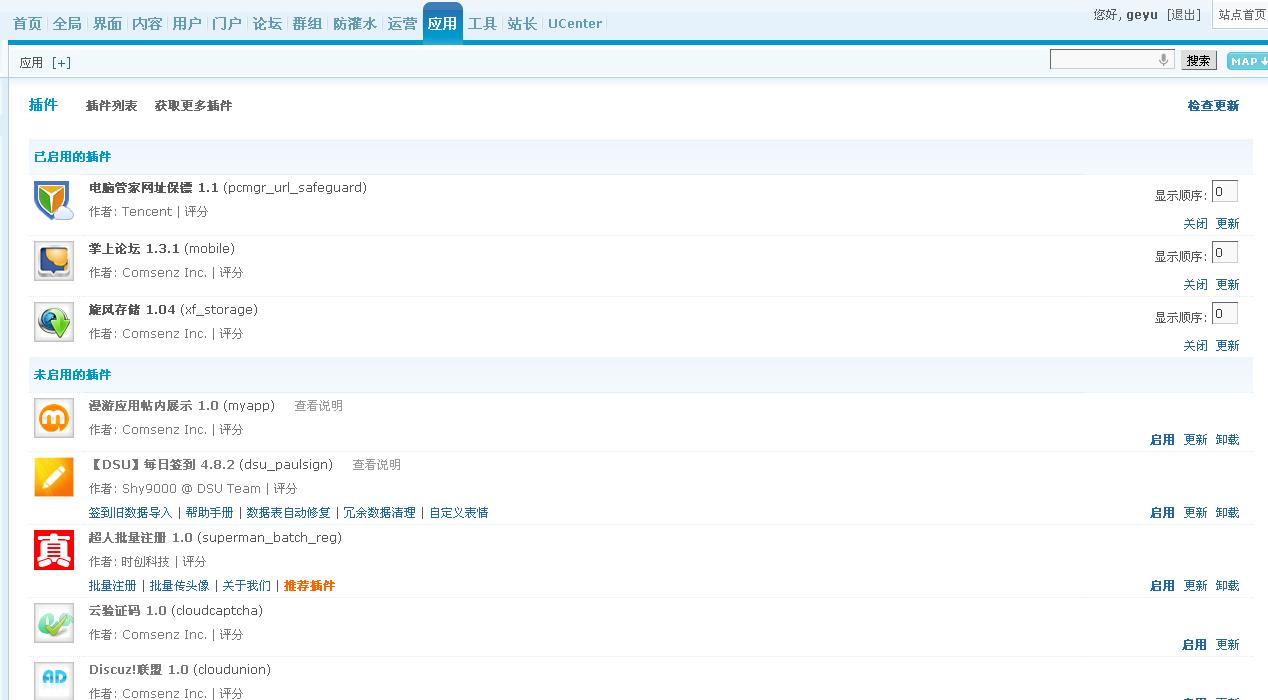The height and width of the screenshot is (700, 1268).
Task: Switch to the 插件列表 tab
Action: click(x=112, y=106)
